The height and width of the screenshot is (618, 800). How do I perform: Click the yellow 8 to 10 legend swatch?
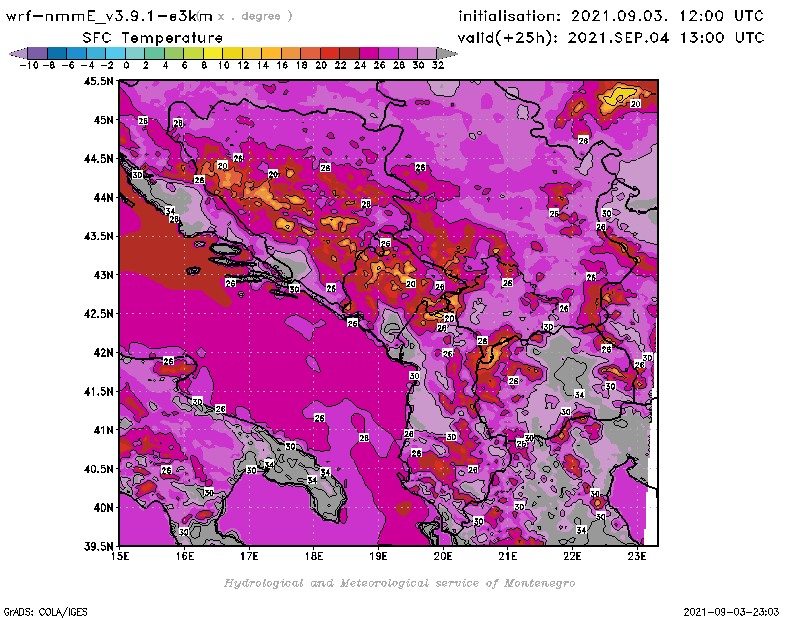click(x=213, y=53)
